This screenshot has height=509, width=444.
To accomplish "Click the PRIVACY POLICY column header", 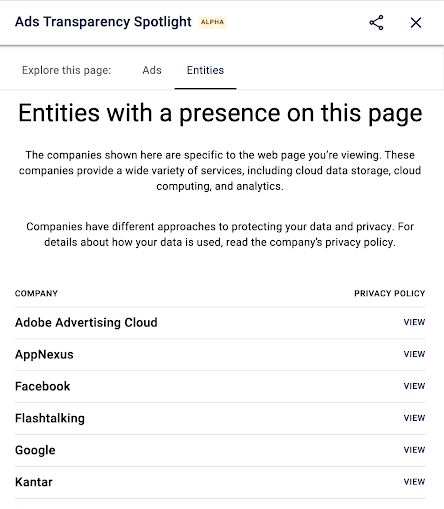I will click(390, 293).
